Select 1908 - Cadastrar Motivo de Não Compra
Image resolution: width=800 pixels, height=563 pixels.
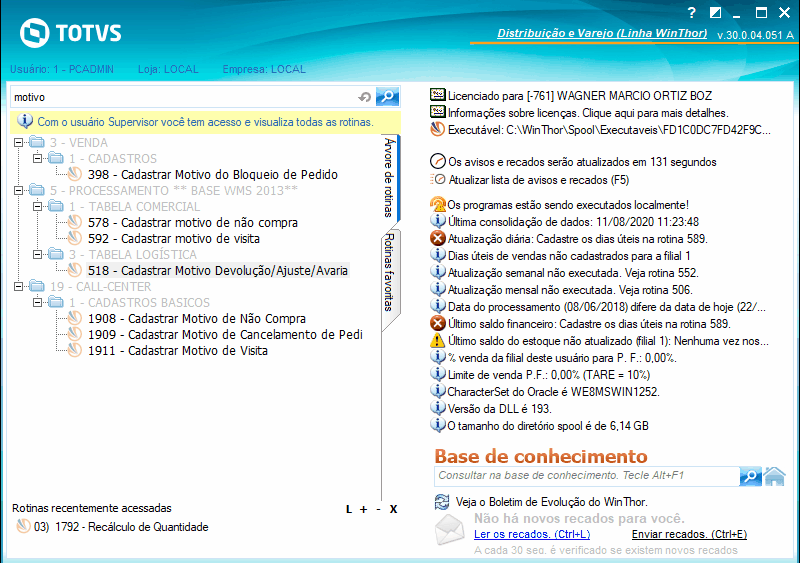[x=197, y=319]
